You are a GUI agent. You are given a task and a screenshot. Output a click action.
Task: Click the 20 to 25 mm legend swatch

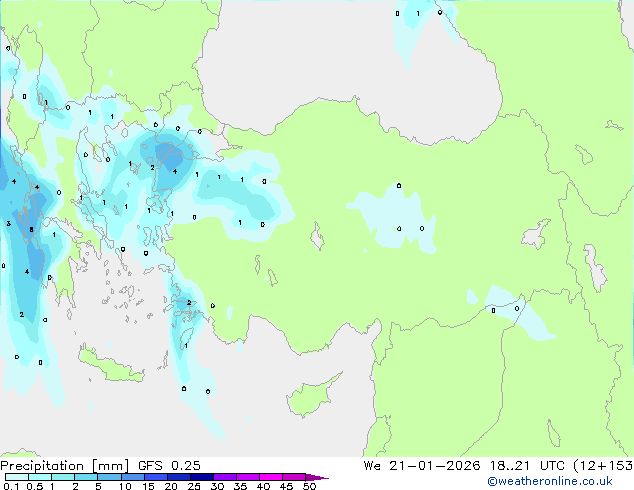click(x=178, y=477)
